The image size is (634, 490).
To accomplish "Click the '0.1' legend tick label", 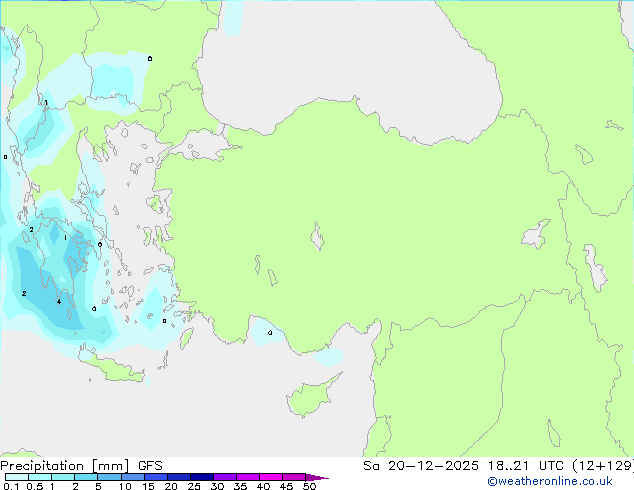I will click(11, 486).
